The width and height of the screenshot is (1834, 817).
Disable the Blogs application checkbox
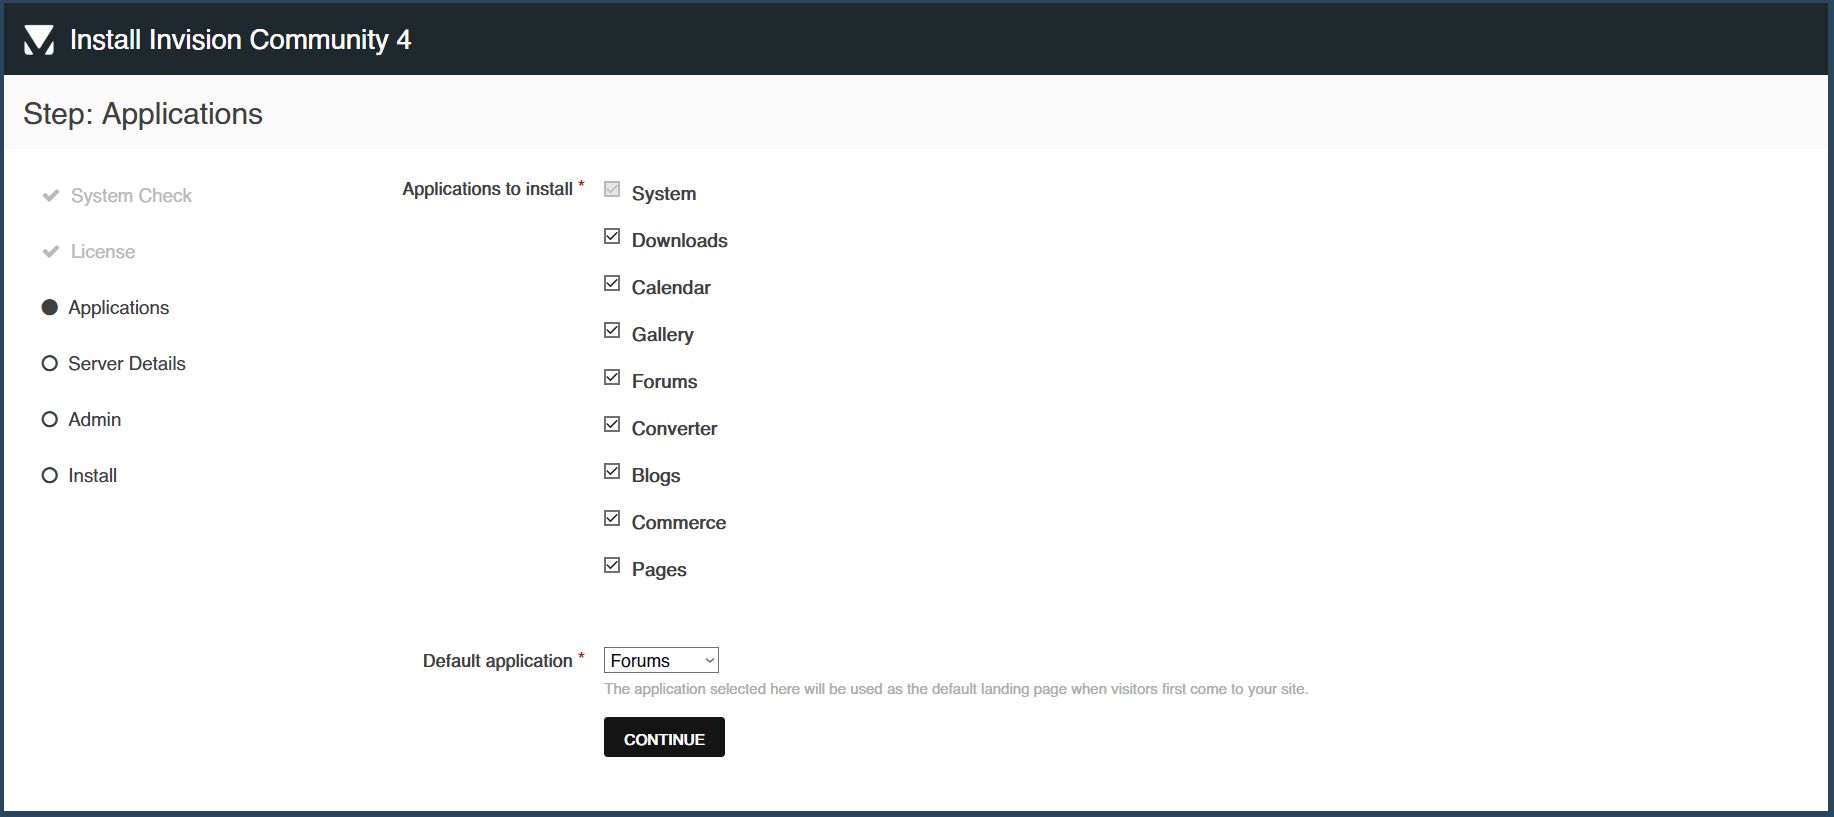[612, 471]
